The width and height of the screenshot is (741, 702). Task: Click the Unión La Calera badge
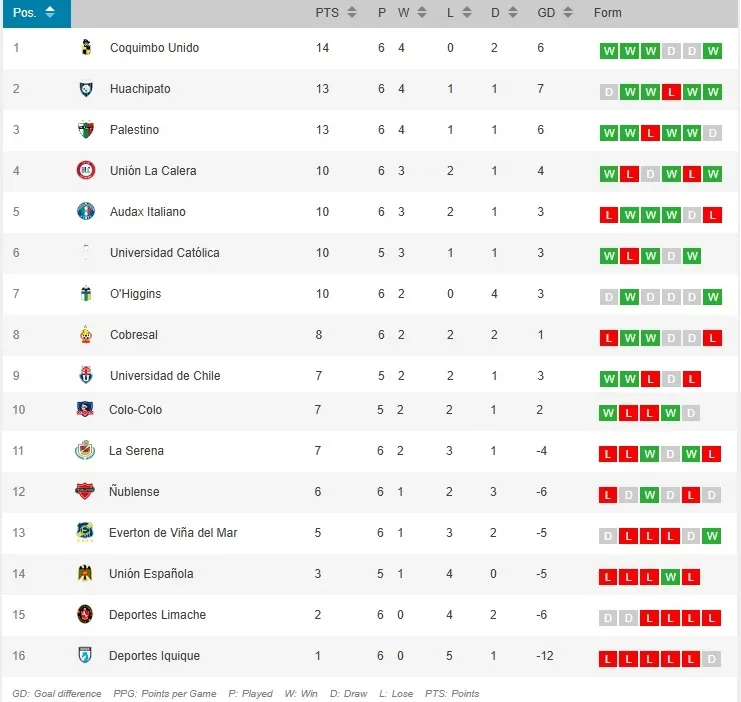click(85, 171)
